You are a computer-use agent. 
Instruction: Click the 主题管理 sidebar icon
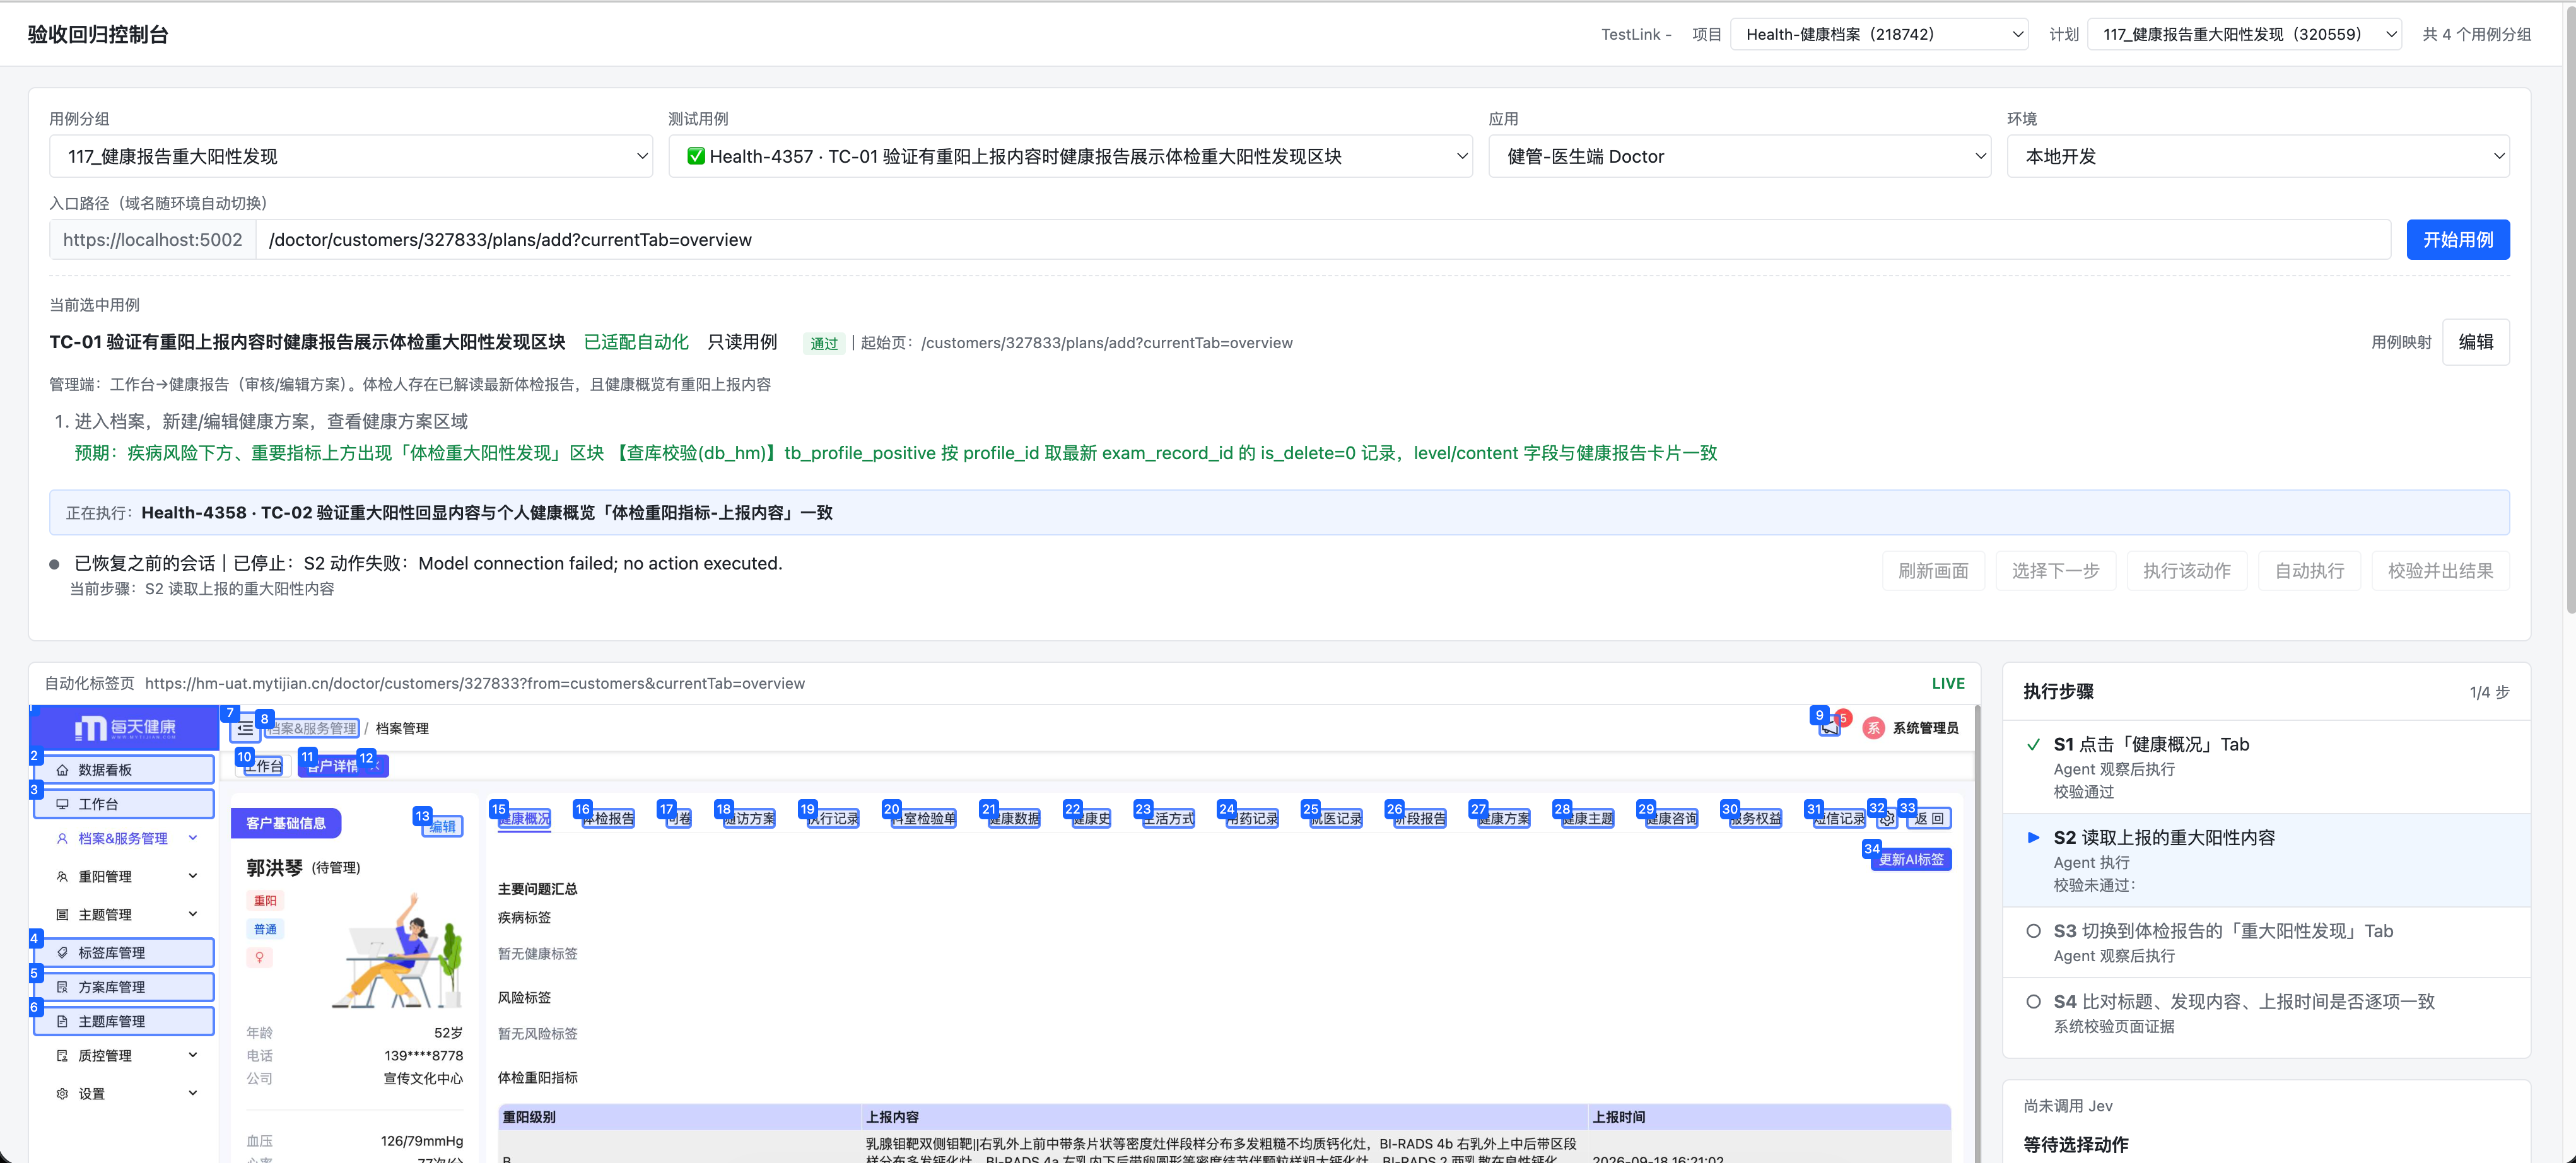point(62,915)
